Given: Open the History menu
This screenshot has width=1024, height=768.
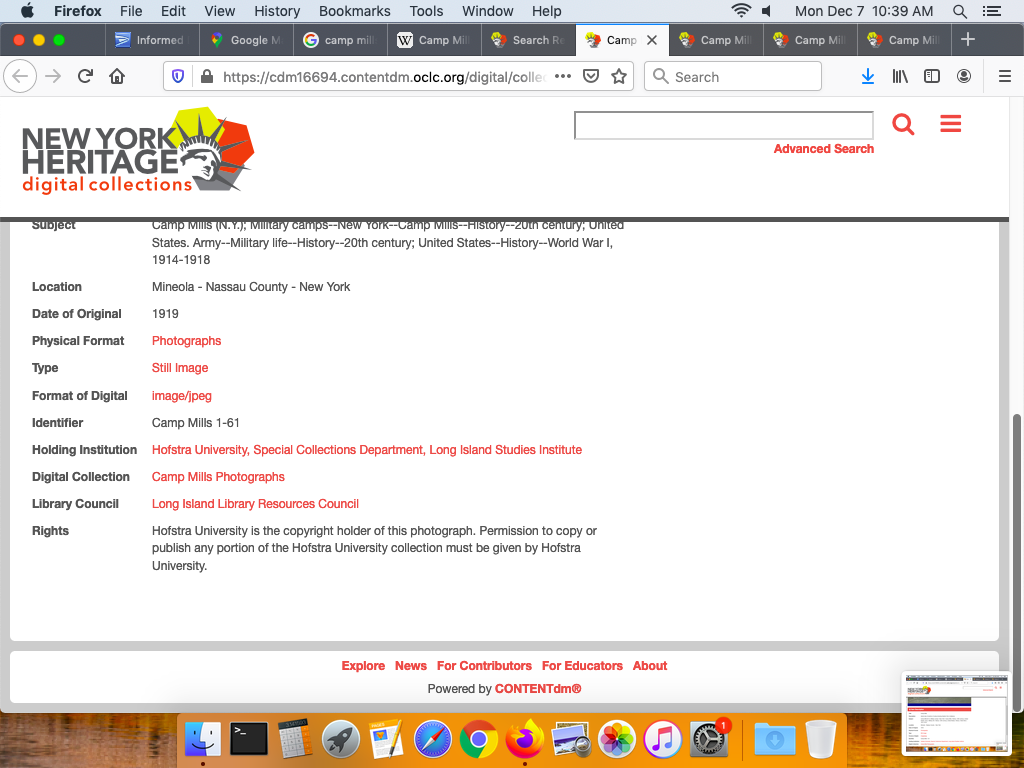Looking at the screenshot, I should (277, 11).
